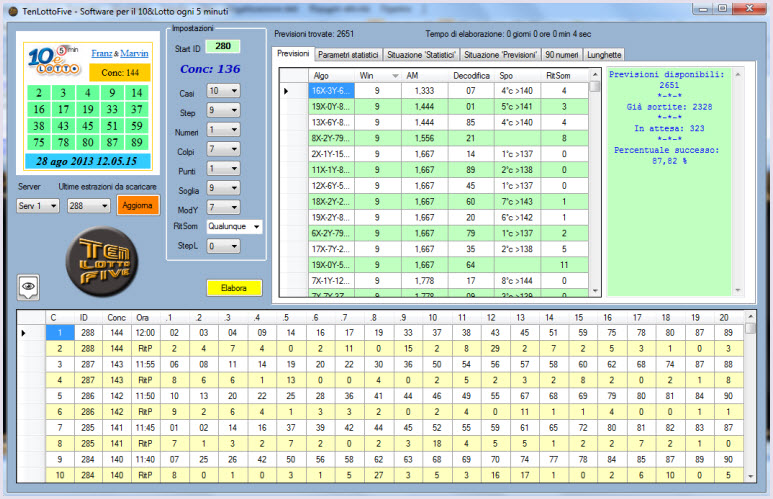Open the Ultime estrazioni 288 dropdown

click(x=88, y=206)
